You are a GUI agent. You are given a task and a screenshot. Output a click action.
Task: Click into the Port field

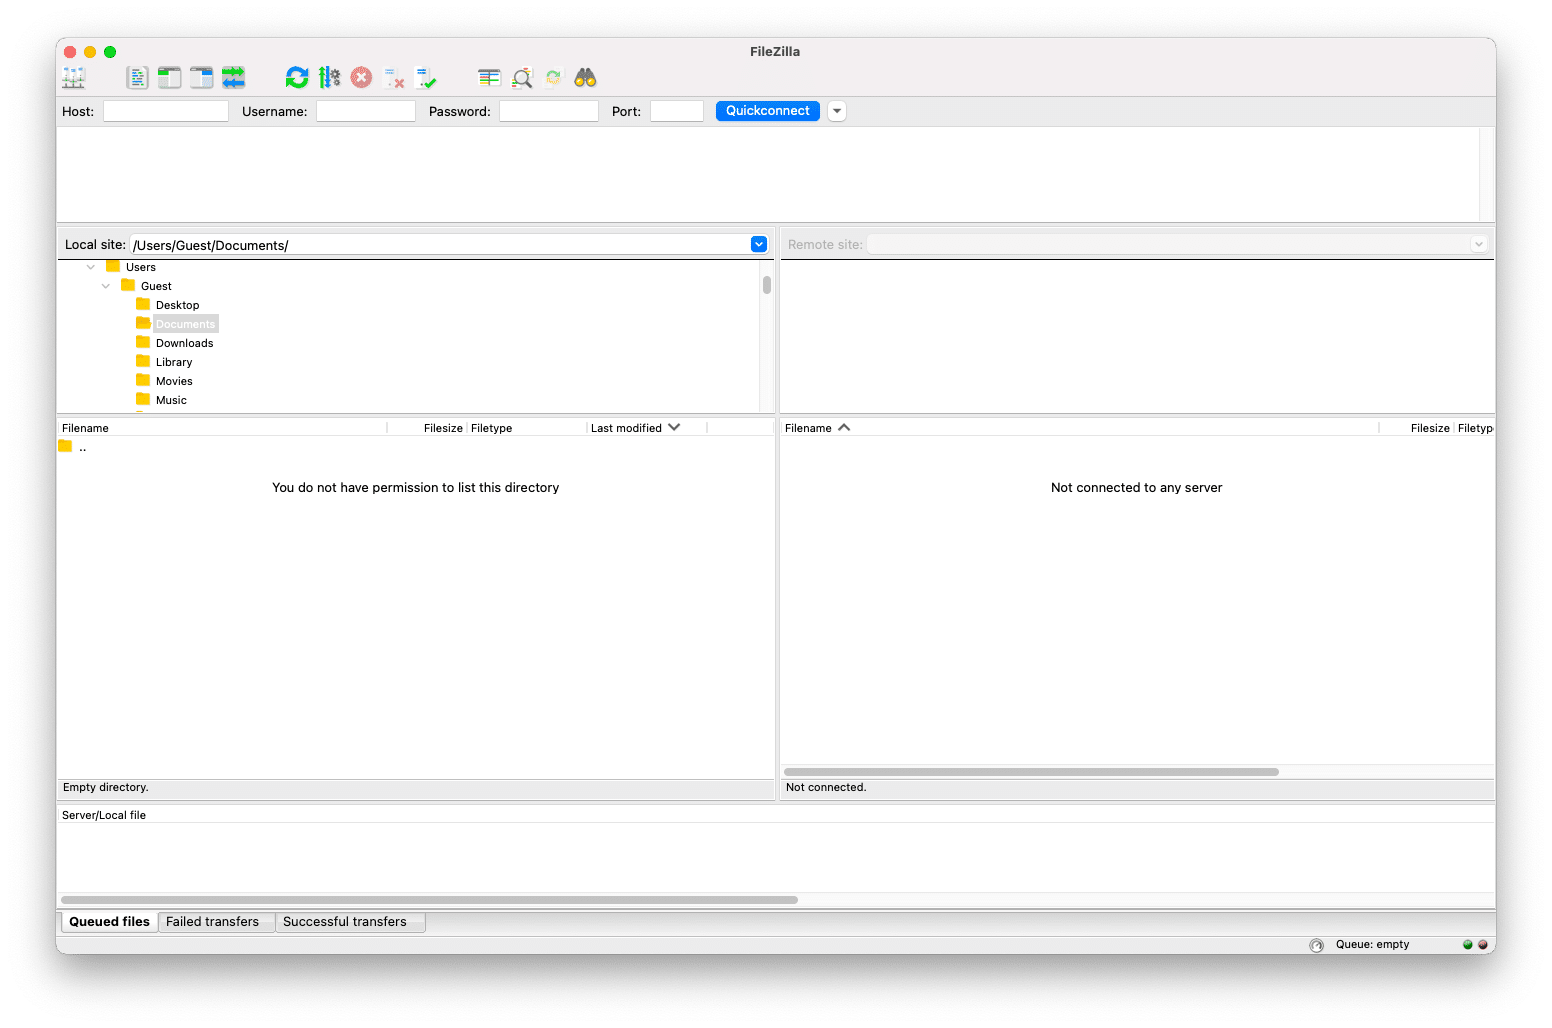(677, 111)
